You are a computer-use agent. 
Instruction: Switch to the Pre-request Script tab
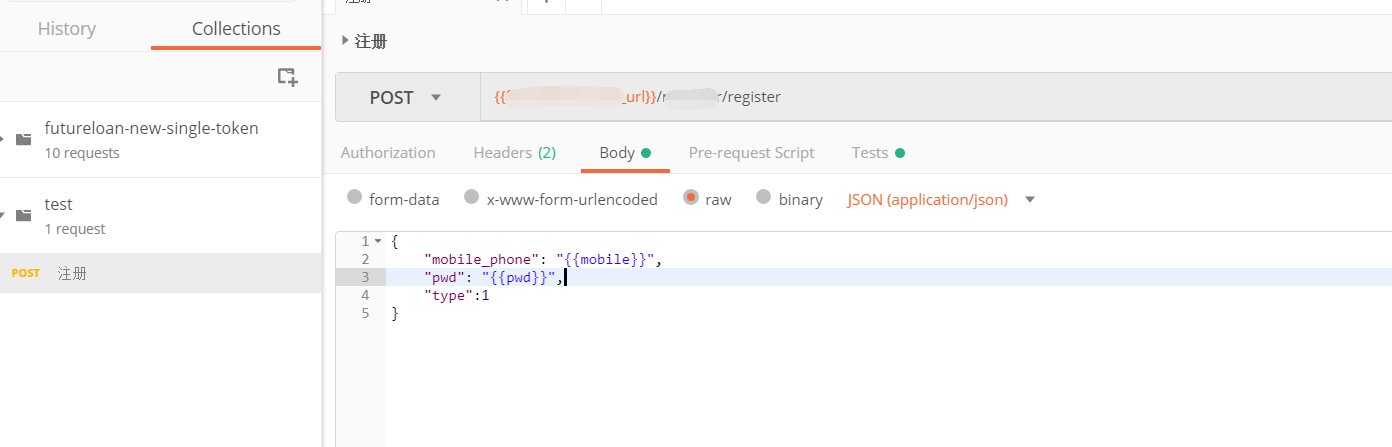tap(751, 153)
